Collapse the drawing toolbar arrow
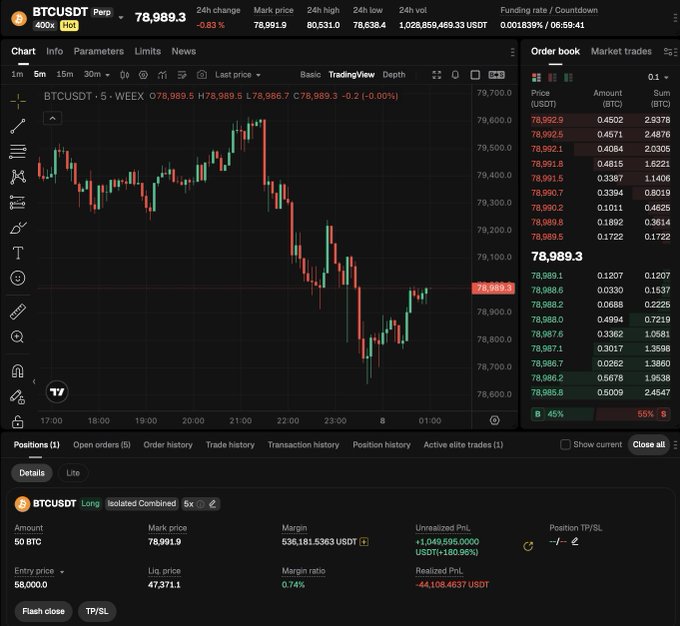Image resolution: width=680 pixels, height=626 pixels. coord(34,382)
